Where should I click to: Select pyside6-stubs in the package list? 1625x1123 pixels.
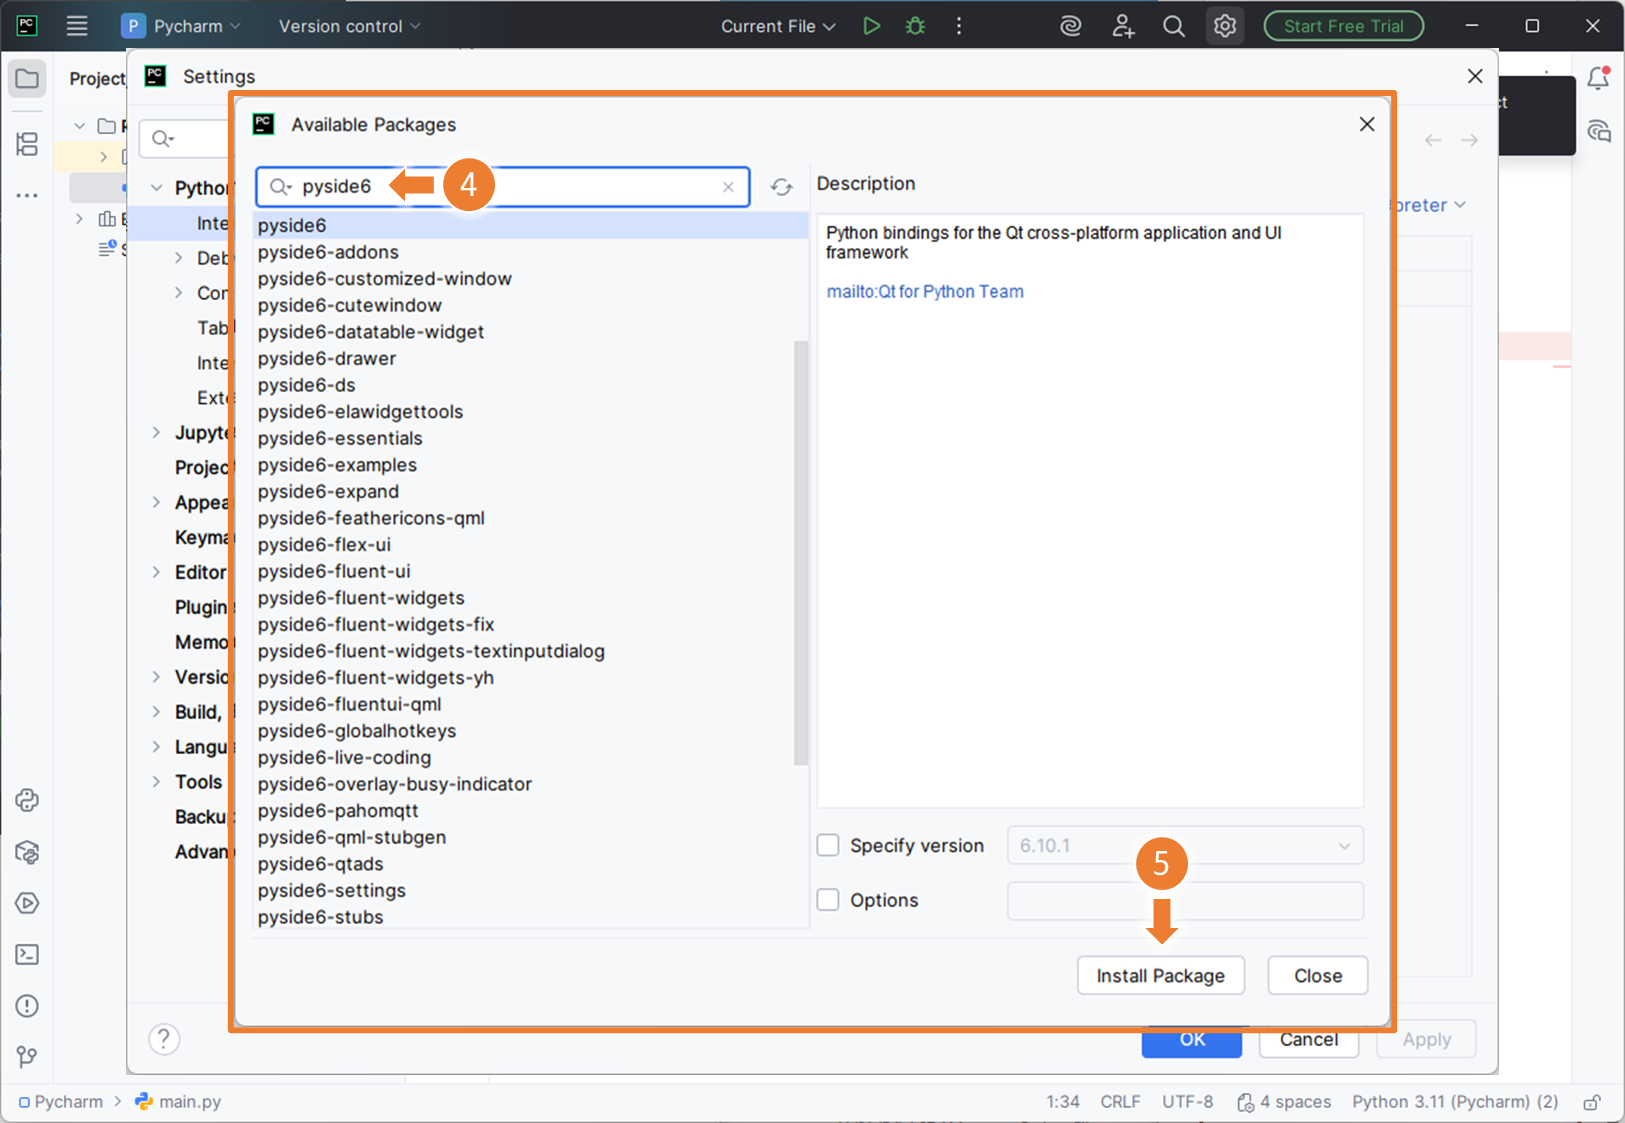click(x=531, y=917)
